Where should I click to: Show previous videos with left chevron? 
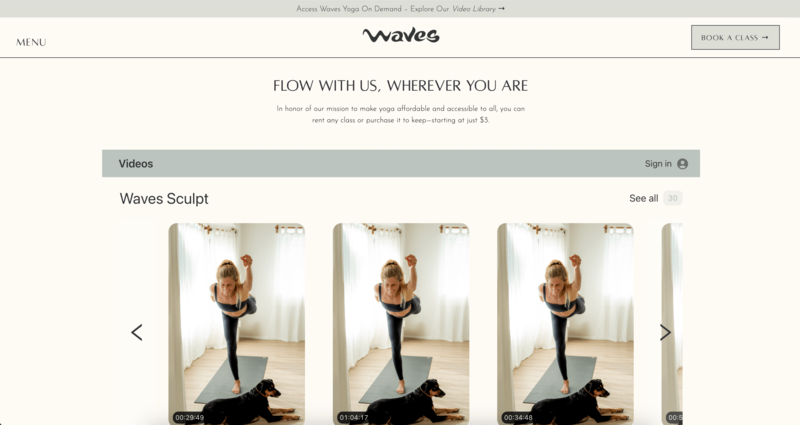click(137, 333)
